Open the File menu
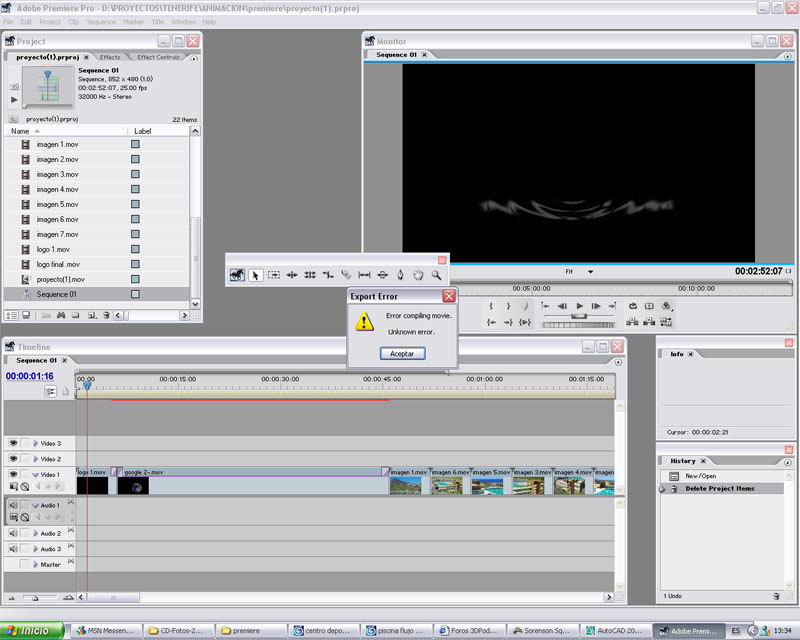This screenshot has height=640, width=800. click(9, 22)
